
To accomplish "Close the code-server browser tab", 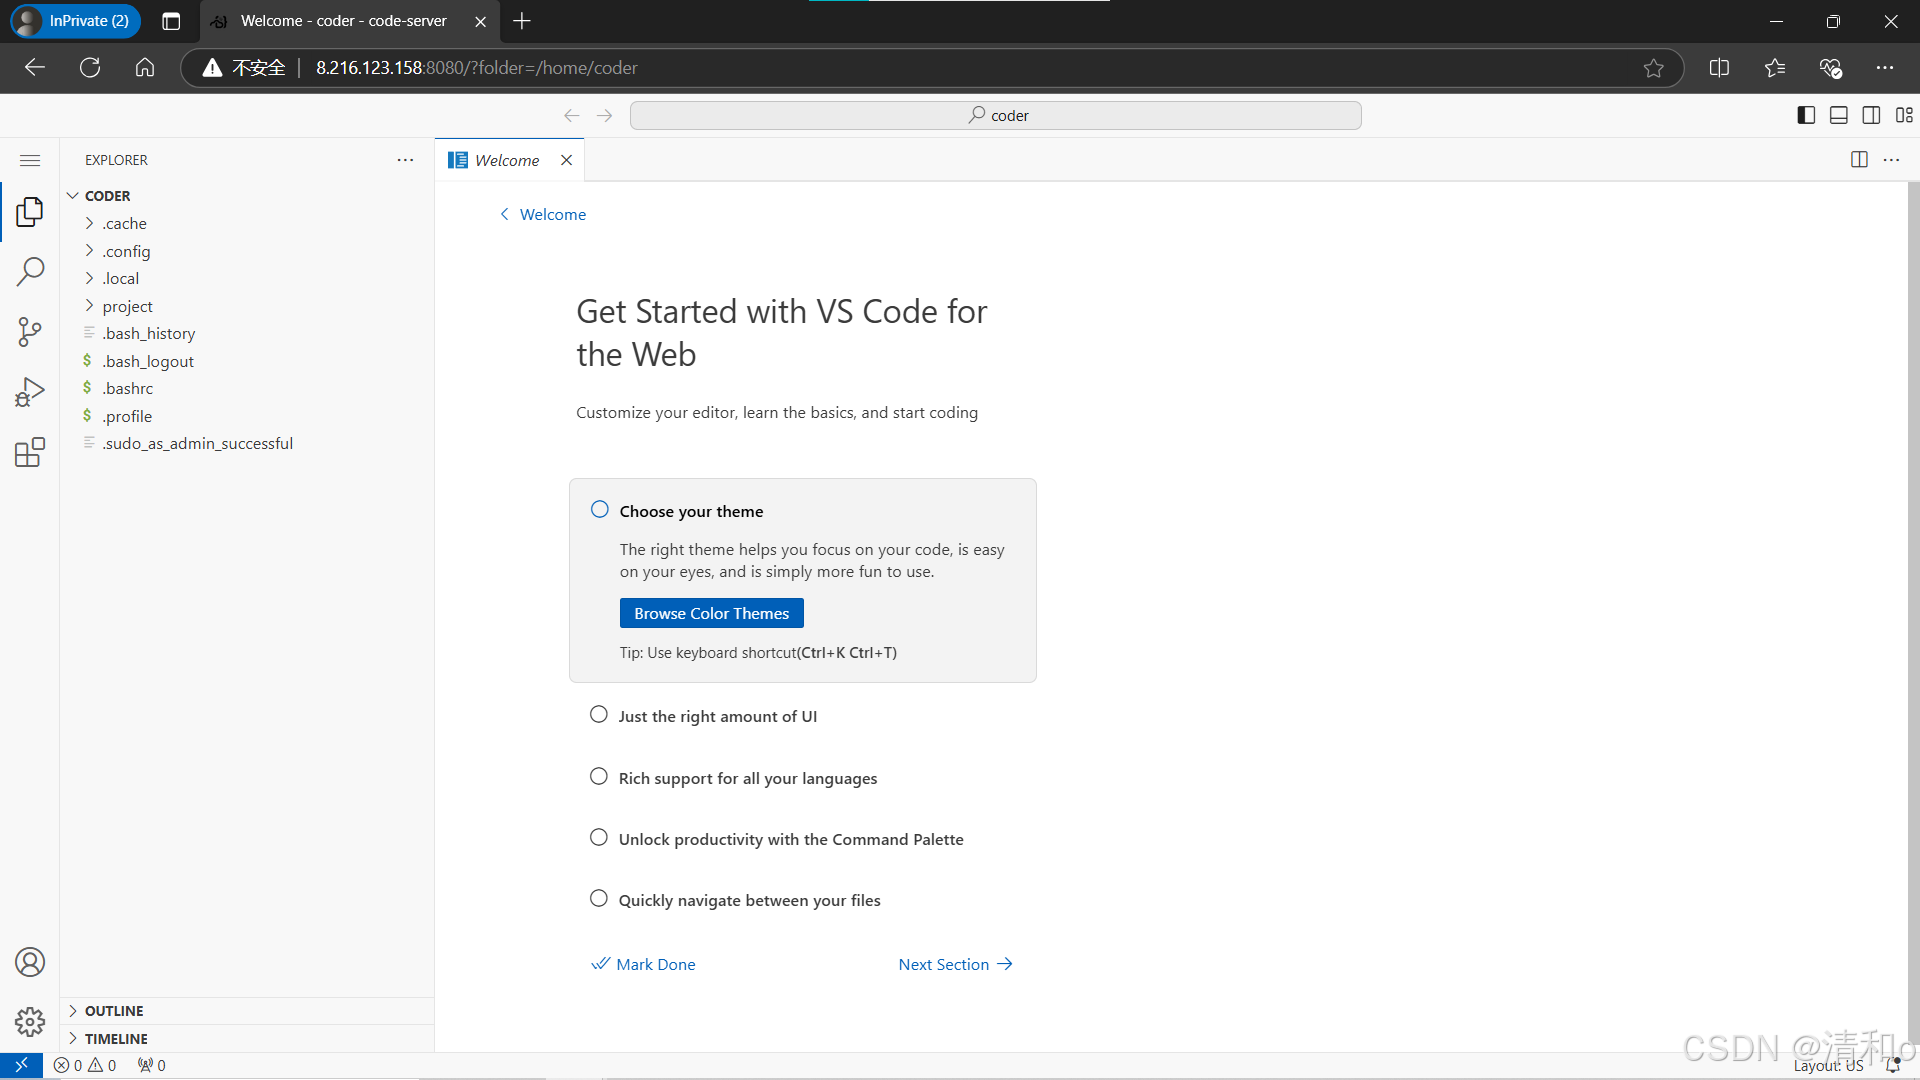I will click(x=480, y=21).
